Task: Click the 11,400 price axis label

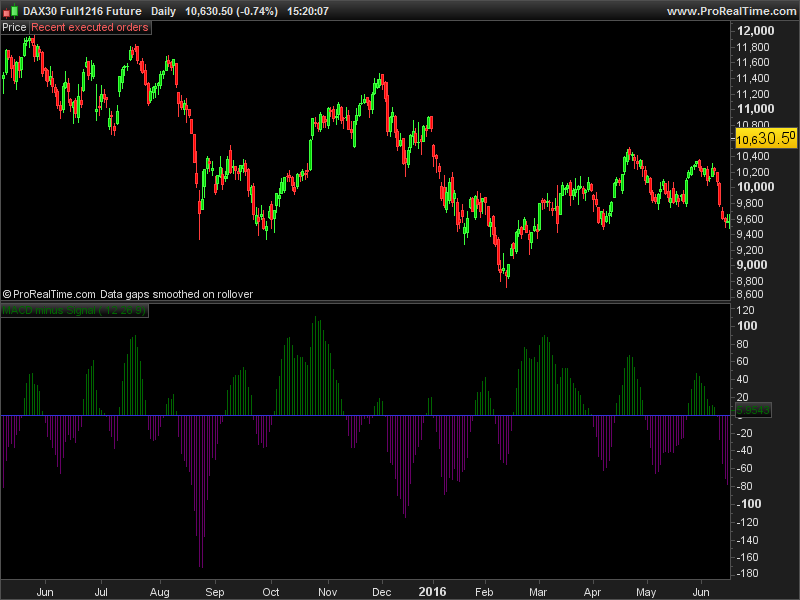Action: pyautogui.click(x=753, y=78)
